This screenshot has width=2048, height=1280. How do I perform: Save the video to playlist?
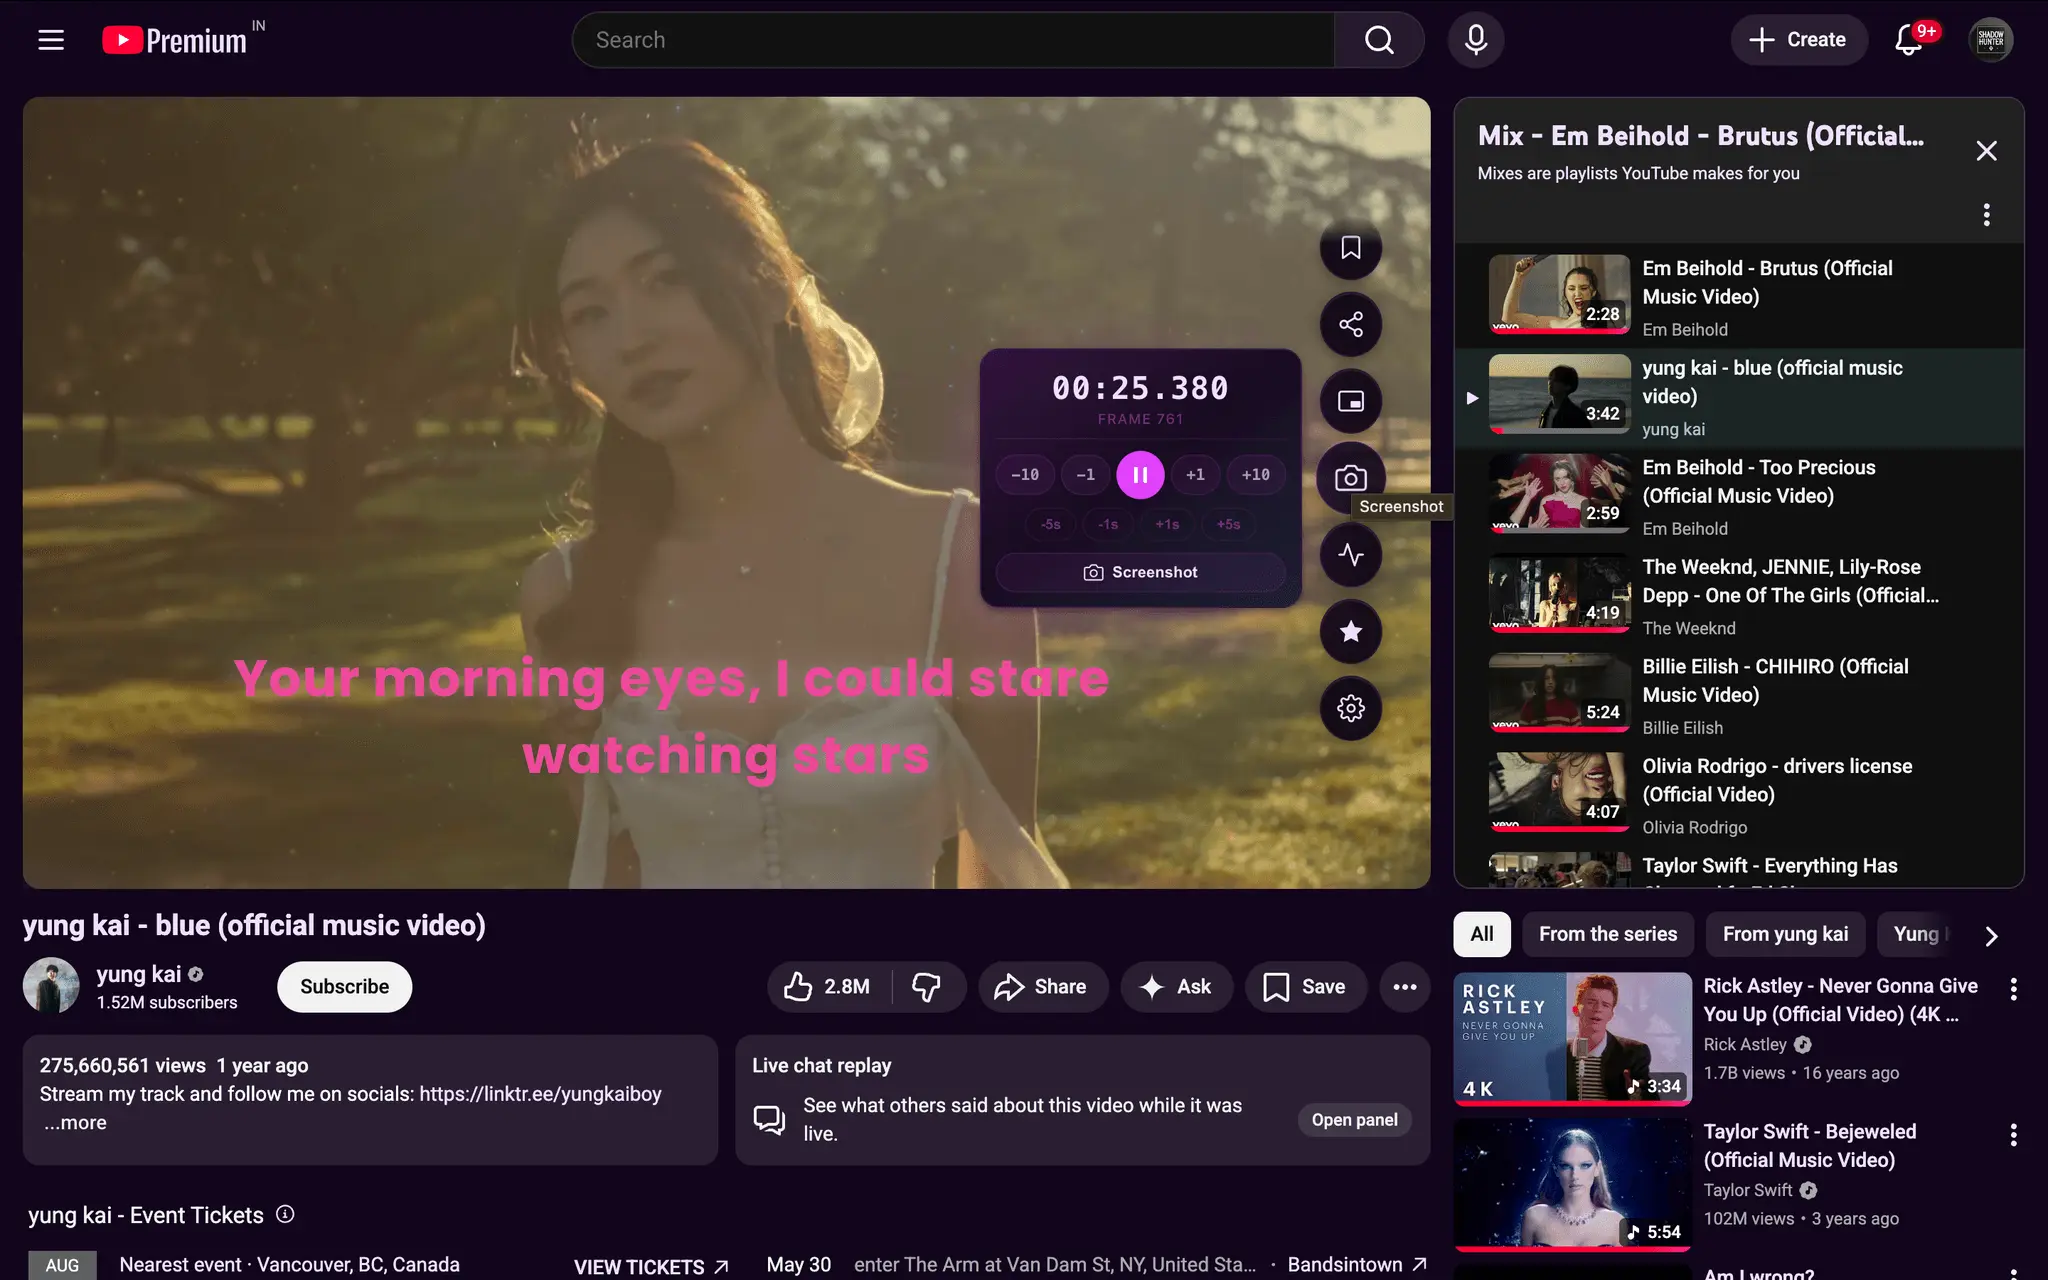1305,987
